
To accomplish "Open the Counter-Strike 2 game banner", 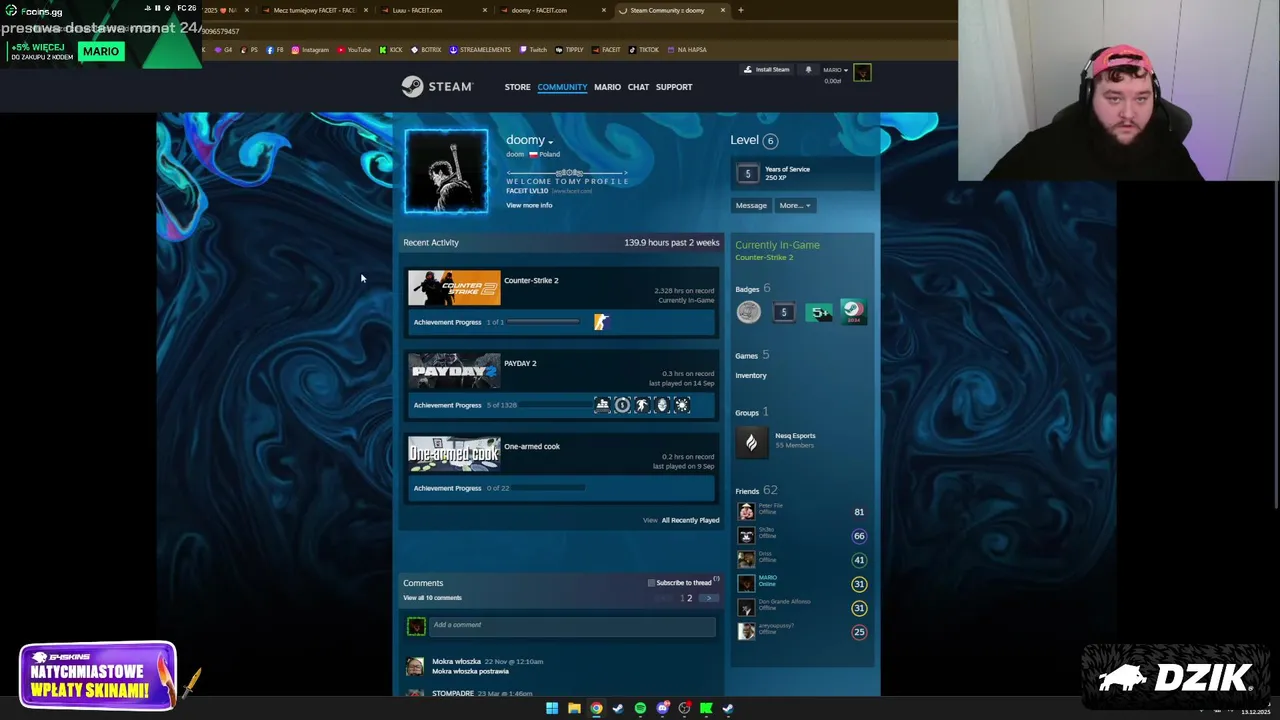I will [x=454, y=288].
